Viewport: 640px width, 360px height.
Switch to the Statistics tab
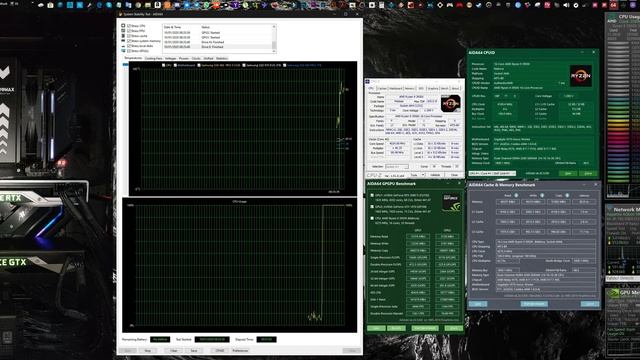point(222,58)
